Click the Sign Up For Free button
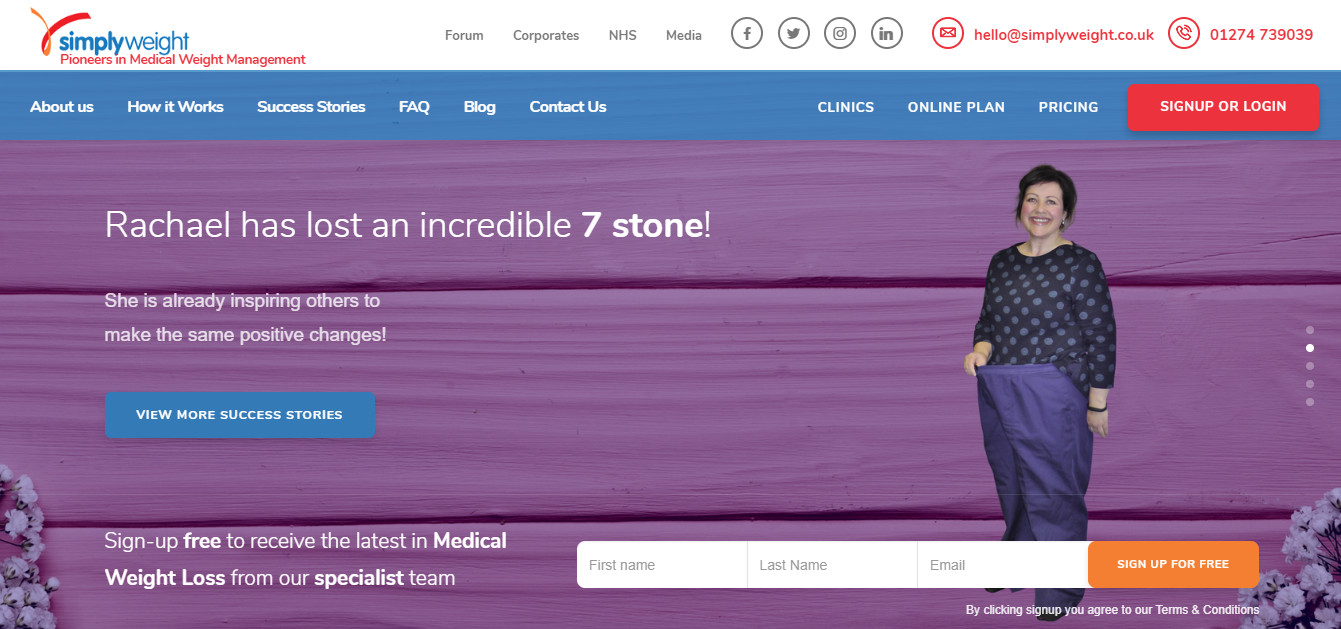 tap(1173, 564)
